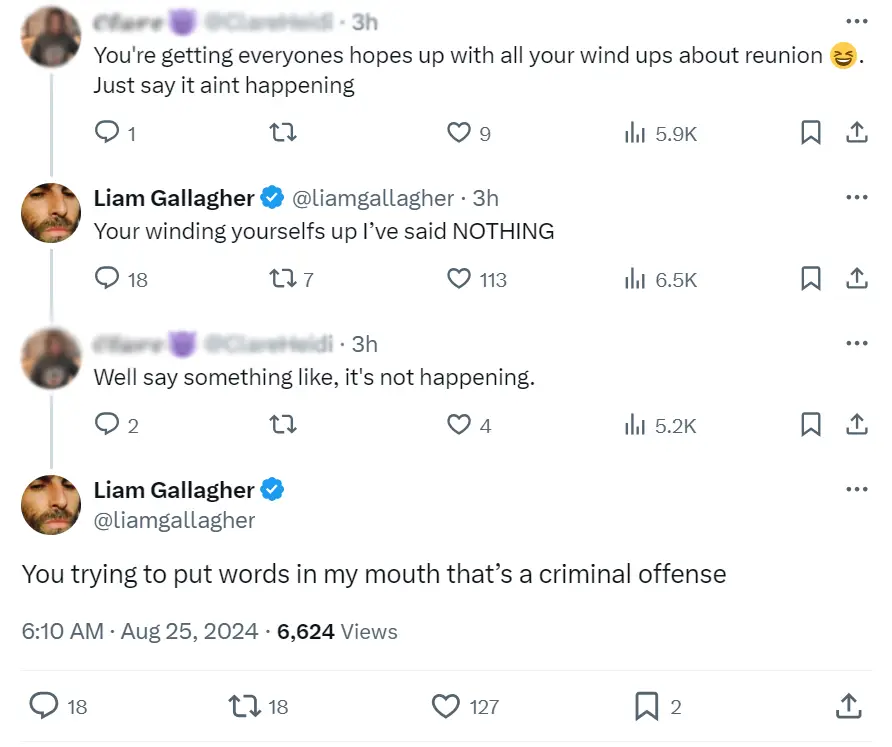View analytics on the 6.5K views reply
The width and height of the screenshot is (892, 747).
coord(636,279)
